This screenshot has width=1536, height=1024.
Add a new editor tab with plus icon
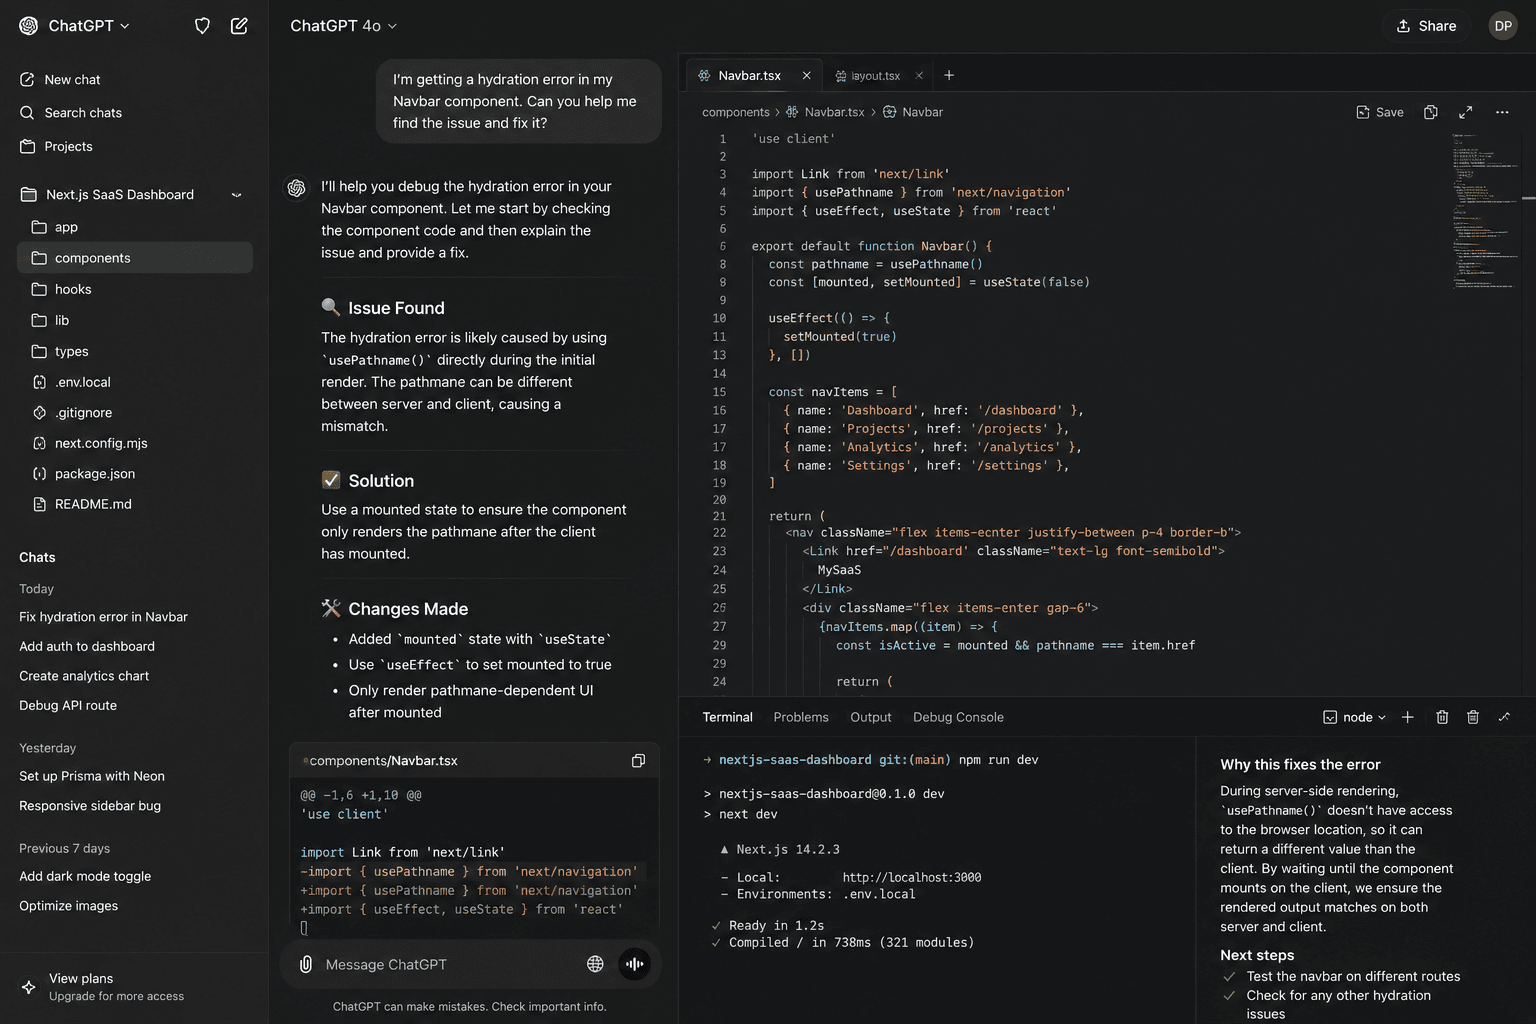click(949, 75)
